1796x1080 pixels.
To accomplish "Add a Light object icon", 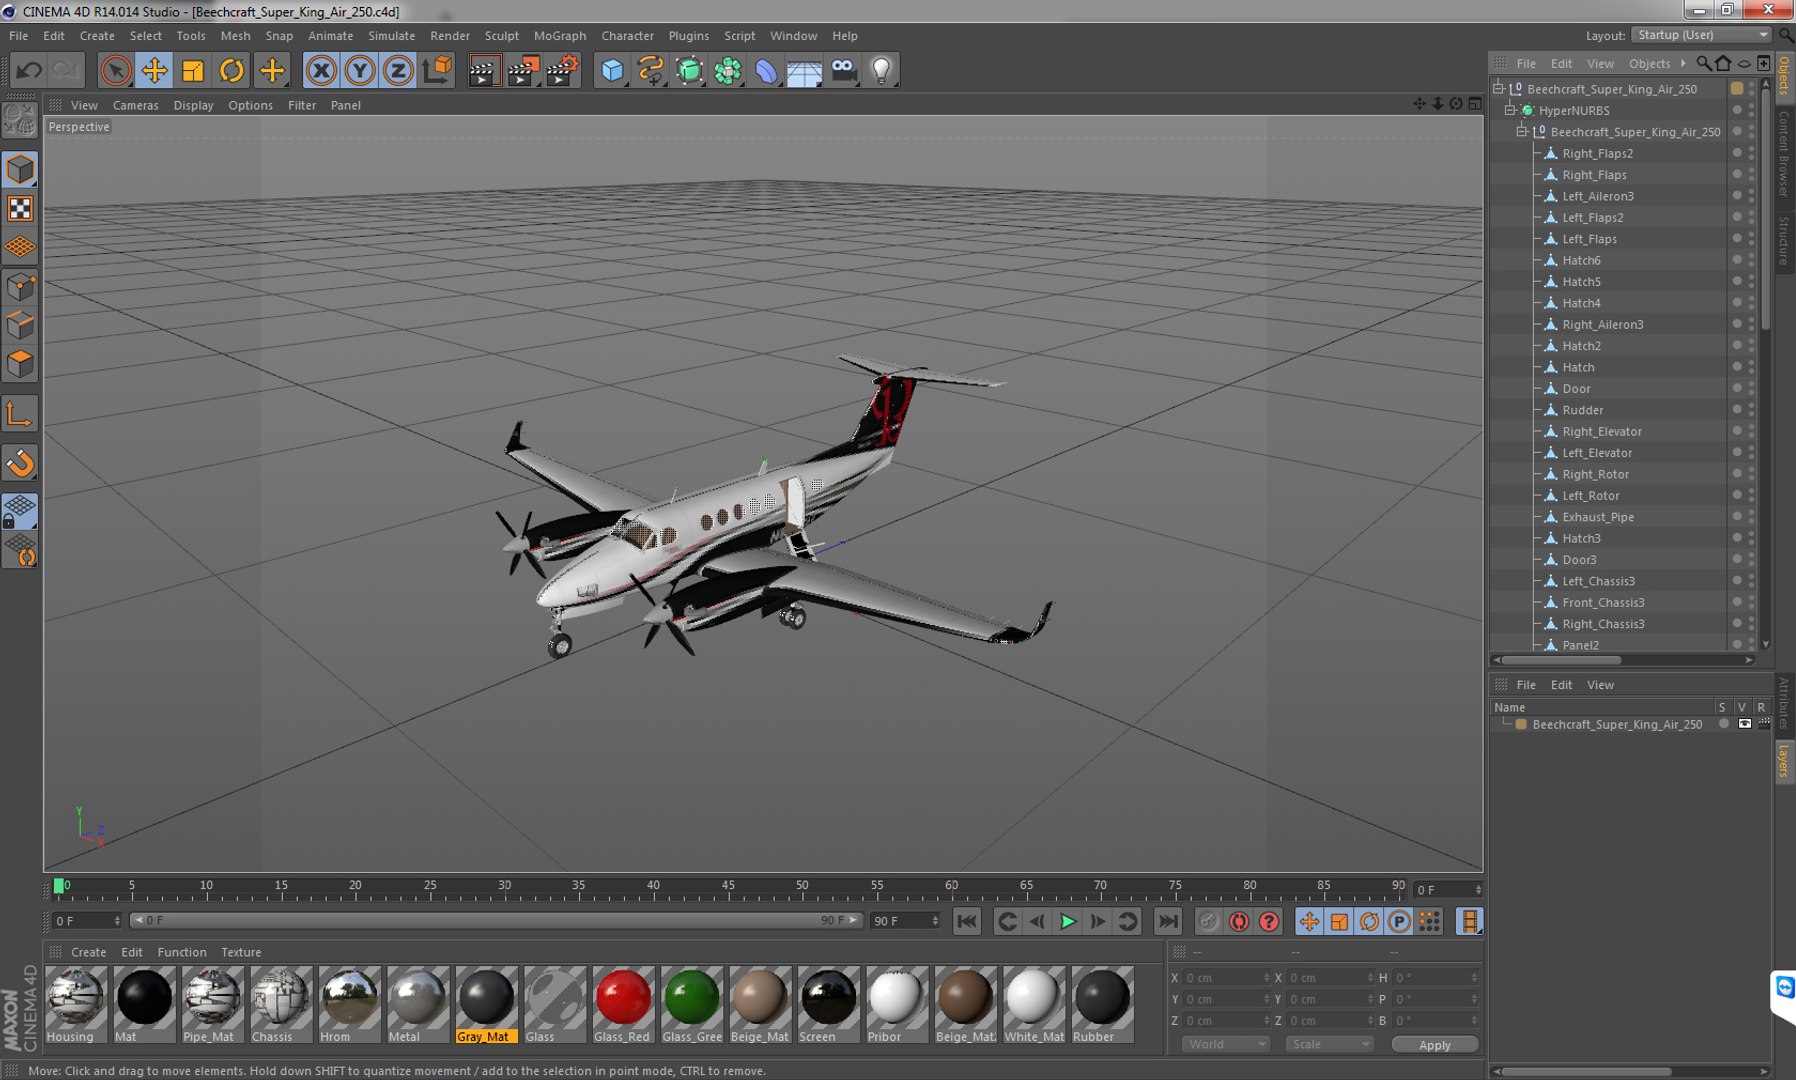I will tap(881, 70).
